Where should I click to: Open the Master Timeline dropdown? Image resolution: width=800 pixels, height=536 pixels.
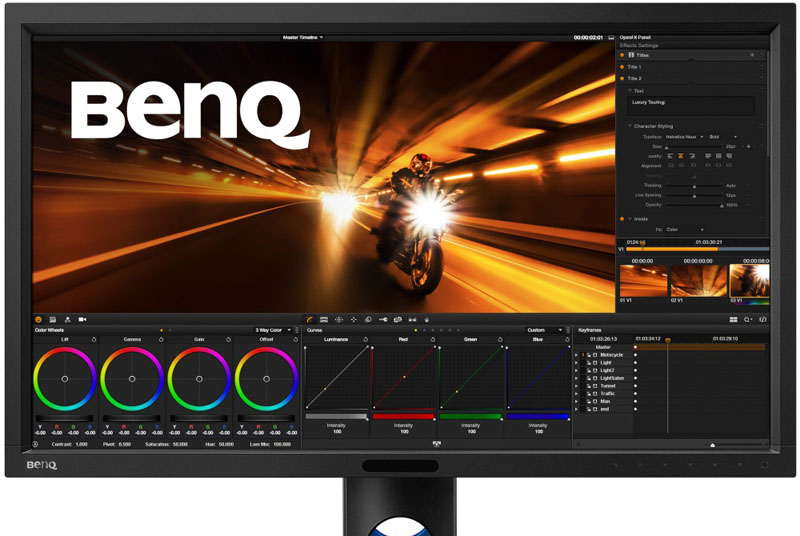pyautogui.click(x=303, y=38)
